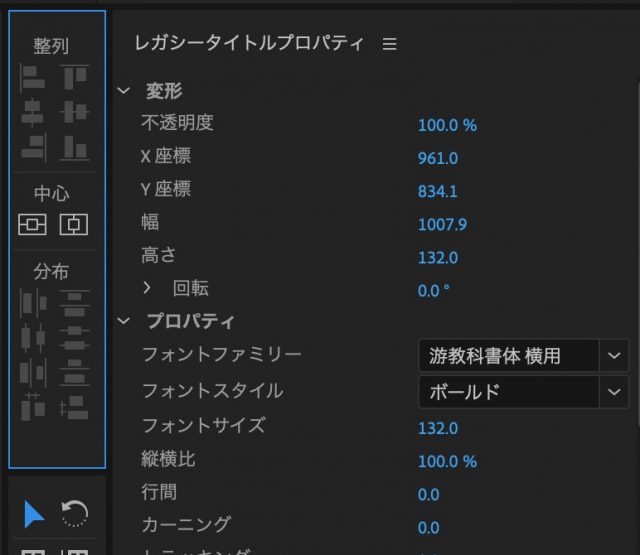The height and width of the screenshot is (555, 640).
Task: Click the 不透明度 value 100.0 %
Action: click(x=447, y=125)
